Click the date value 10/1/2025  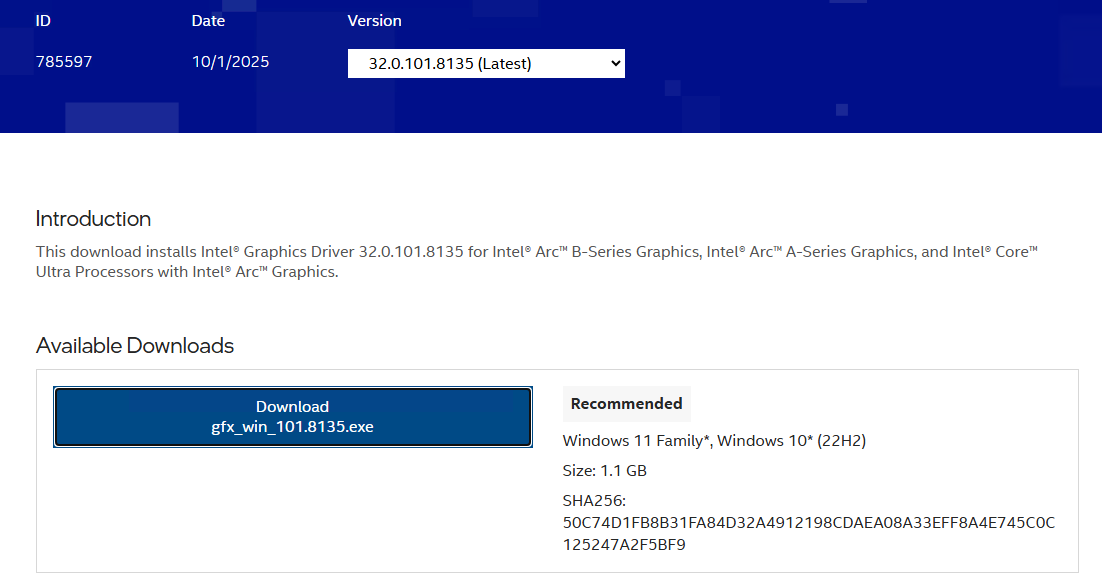[x=230, y=62]
